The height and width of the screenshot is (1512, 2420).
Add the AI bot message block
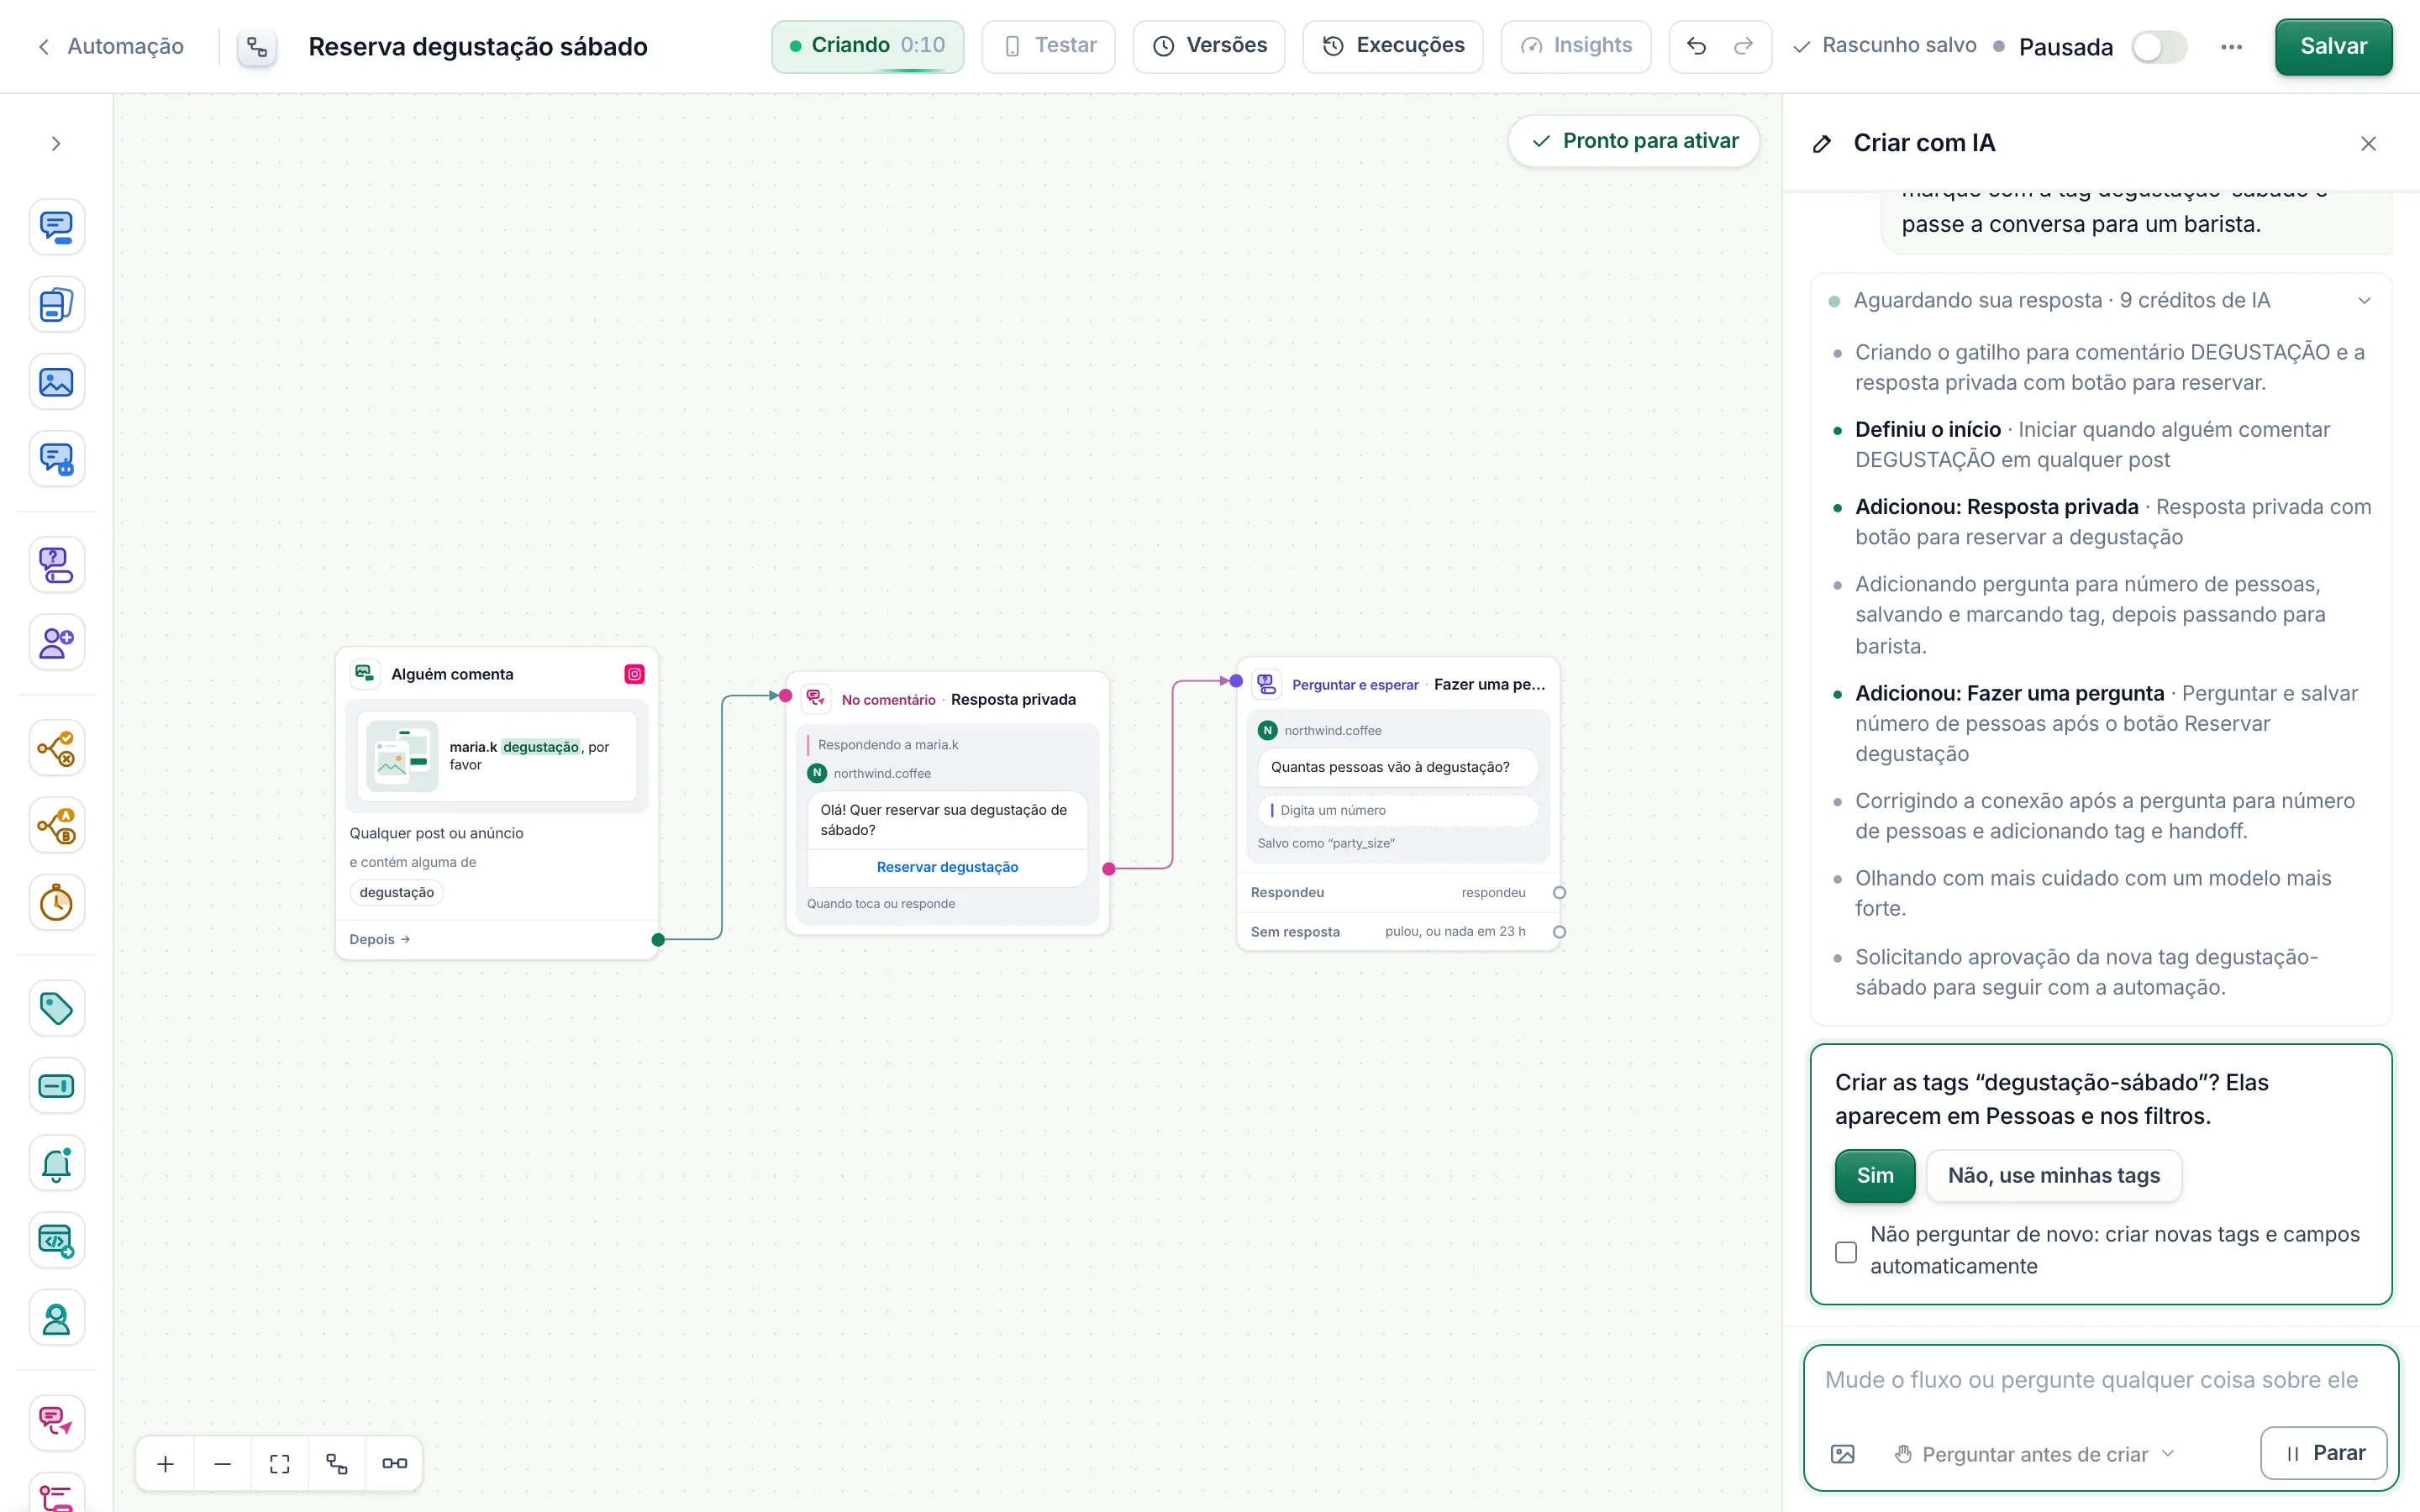pos(56,459)
